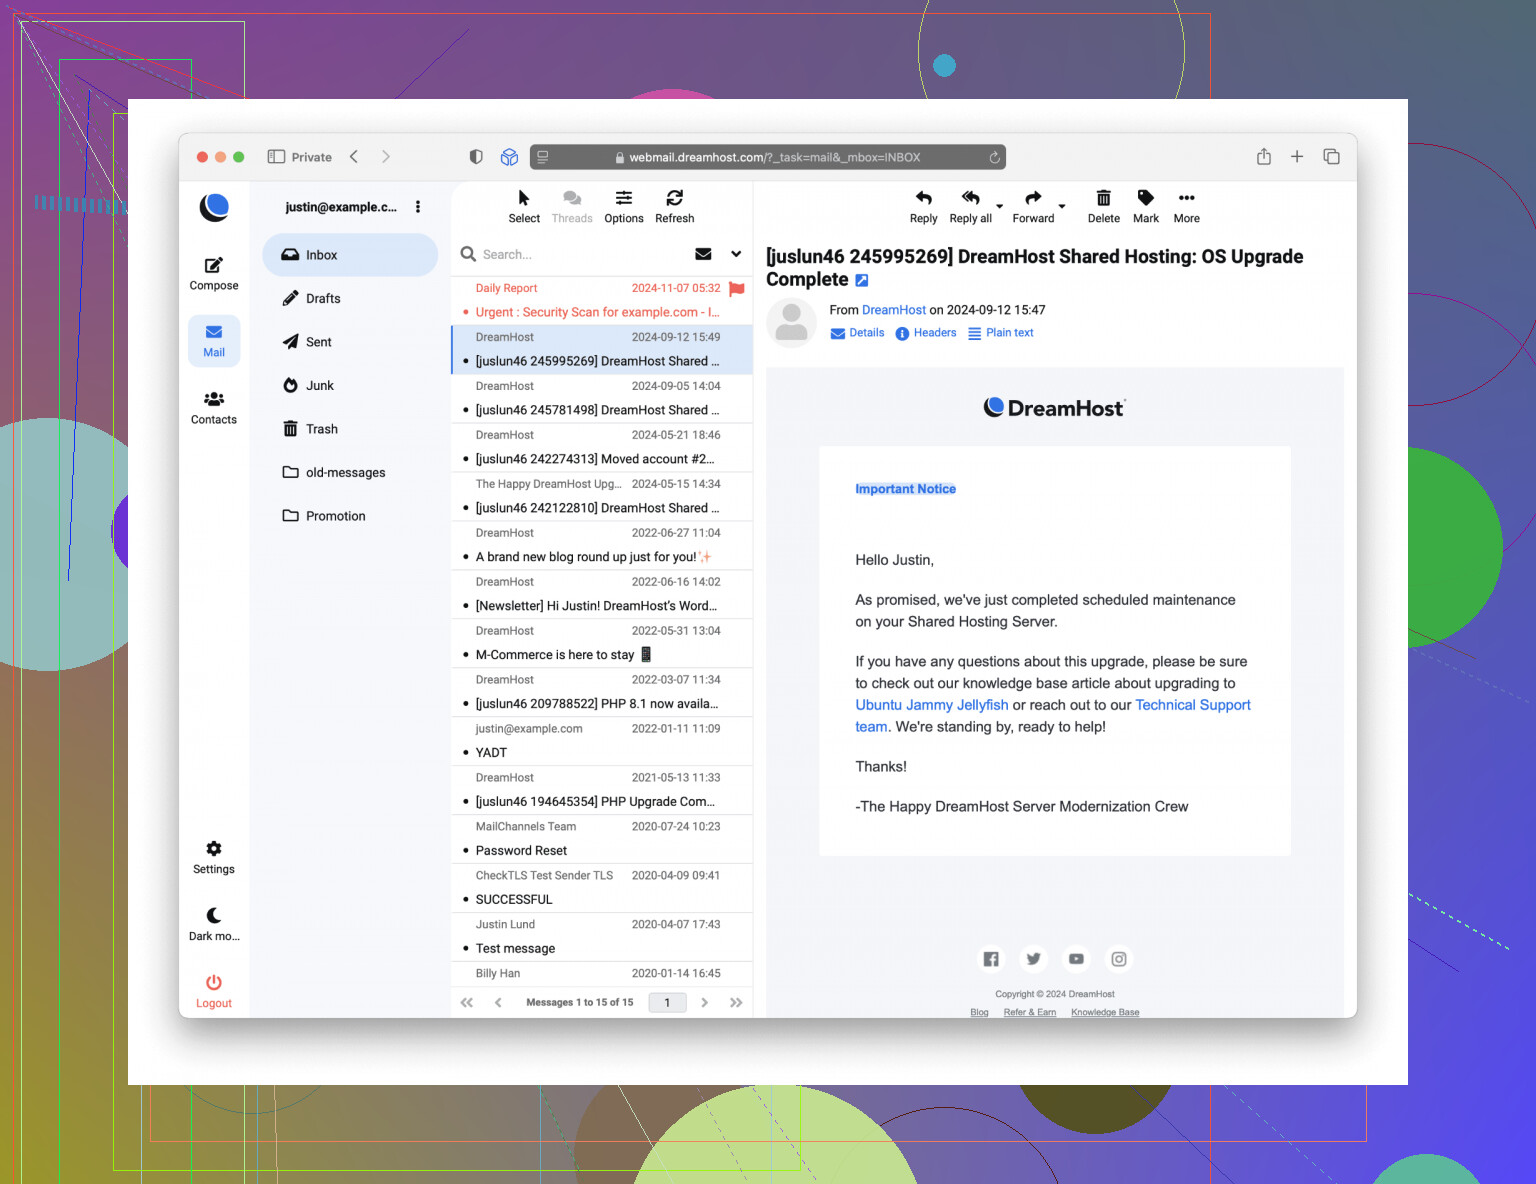Expand the Forward options arrow
This screenshot has height=1184, width=1536.
click(1062, 207)
